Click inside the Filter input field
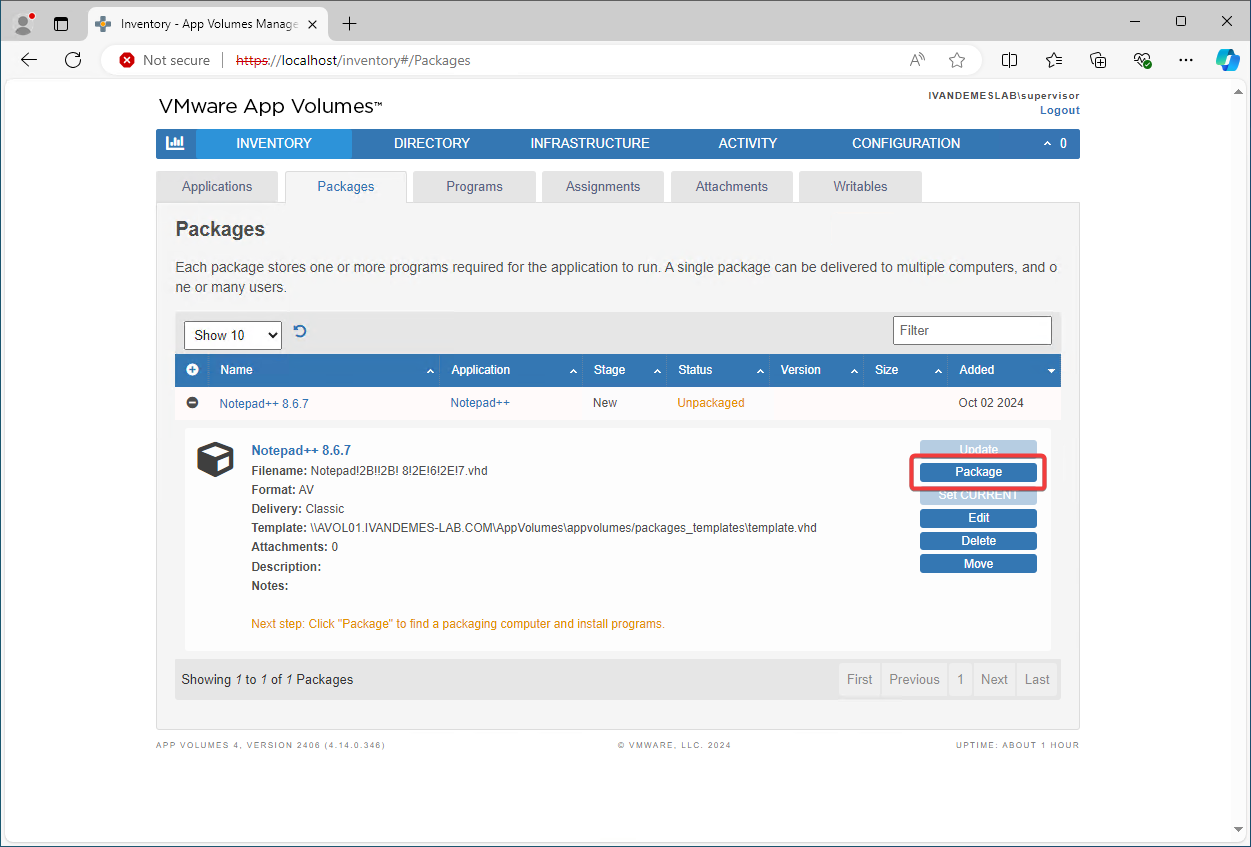1251x847 pixels. pyautogui.click(x=971, y=330)
